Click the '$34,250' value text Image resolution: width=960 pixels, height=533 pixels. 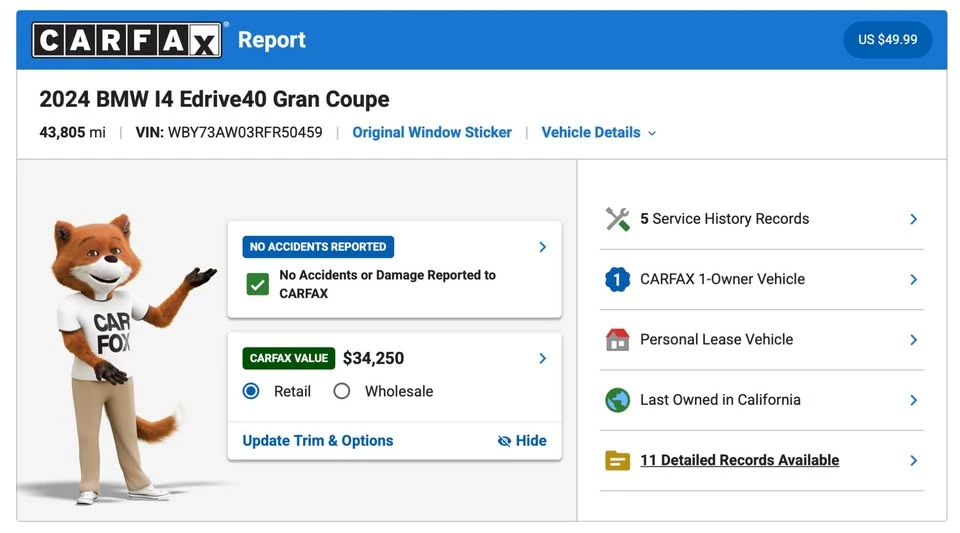pyautogui.click(x=373, y=358)
